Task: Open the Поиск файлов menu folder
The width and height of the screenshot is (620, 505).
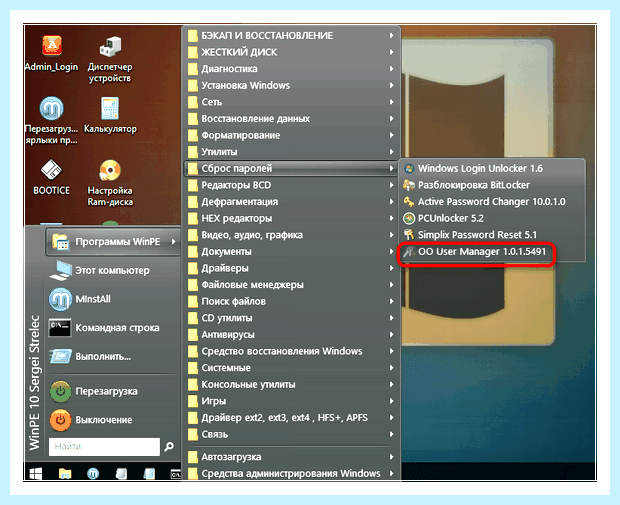Action: (291, 301)
